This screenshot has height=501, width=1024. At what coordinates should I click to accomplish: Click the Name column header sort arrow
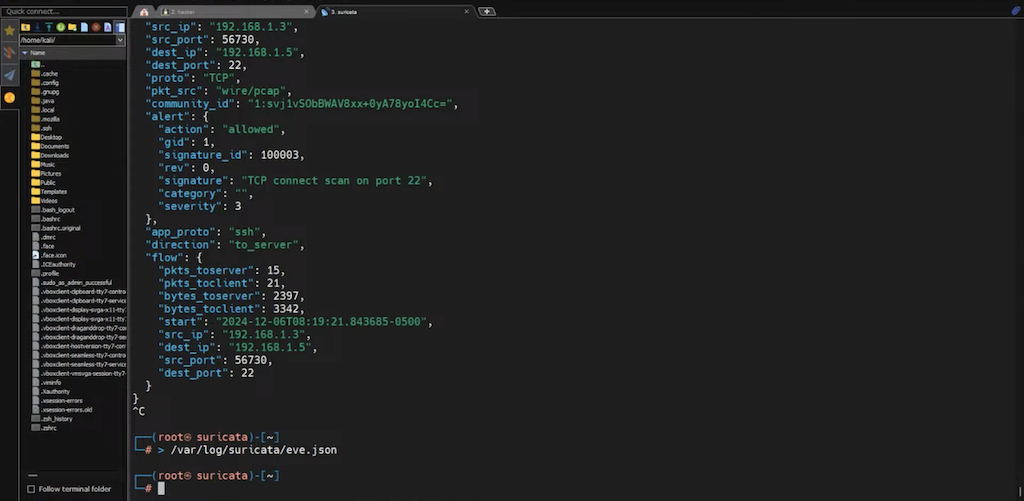25,52
